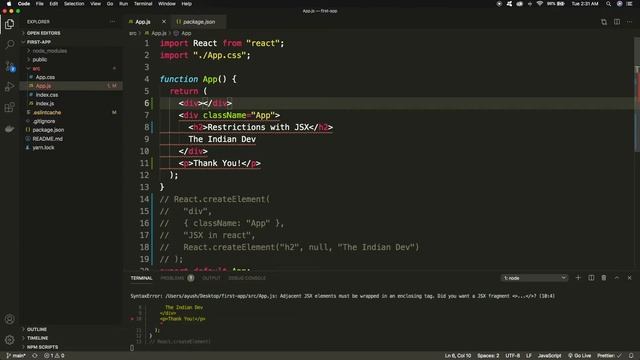The height and width of the screenshot is (360, 640).
Task: Open the Go menu
Action: coord(110,4)
